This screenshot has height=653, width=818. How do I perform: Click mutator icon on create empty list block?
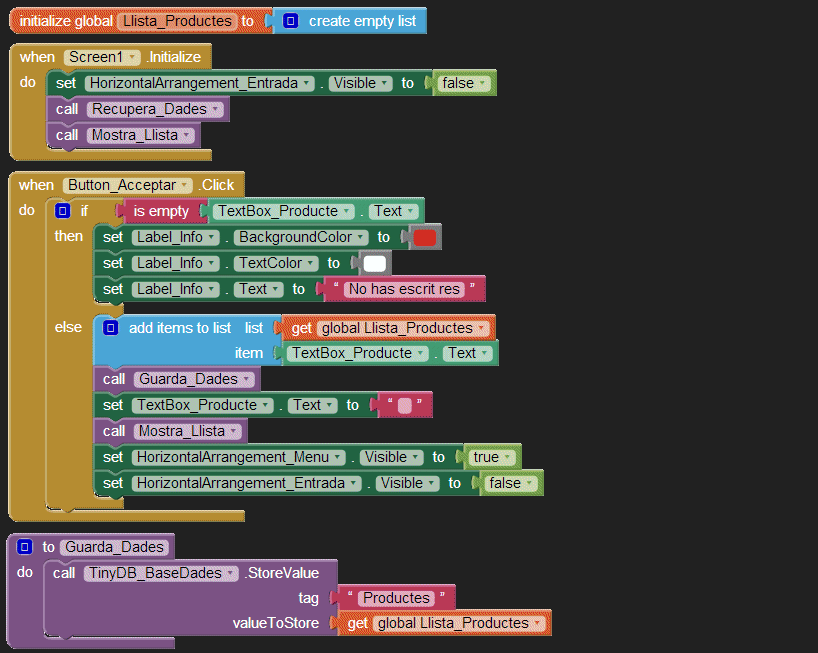(x=291, y=21)
